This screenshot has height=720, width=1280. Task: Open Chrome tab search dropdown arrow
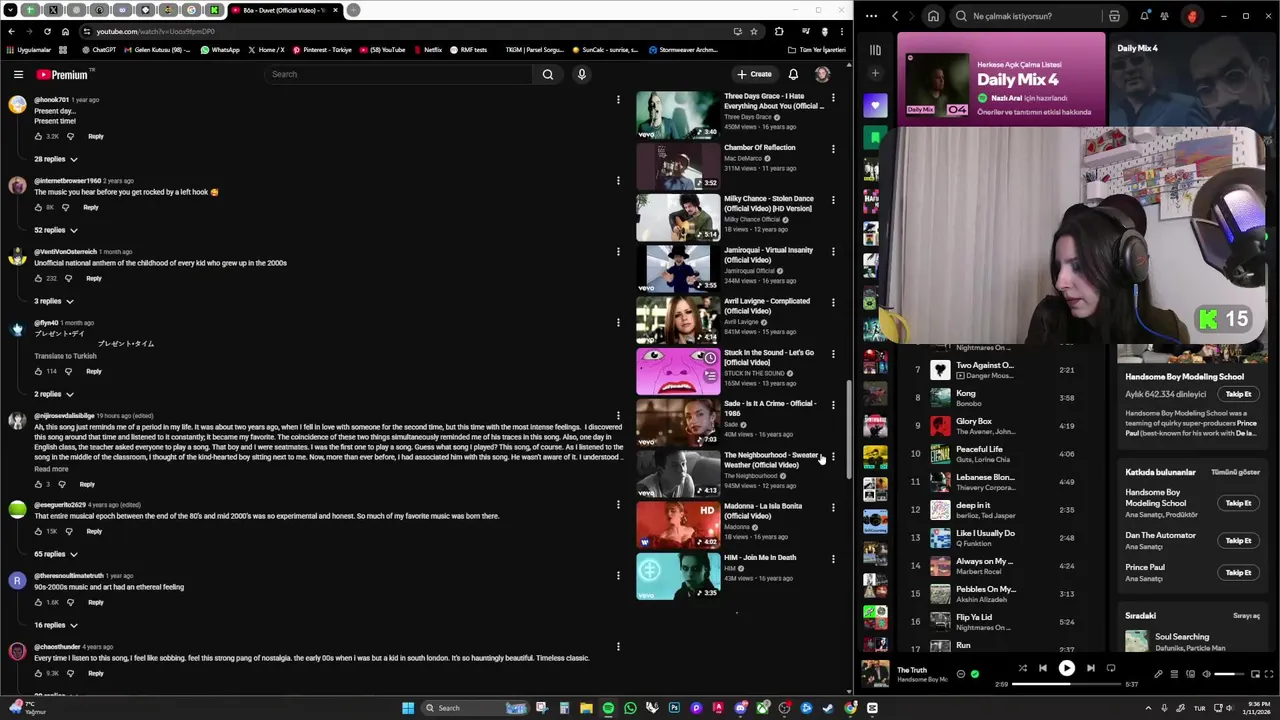pos(11,10)
